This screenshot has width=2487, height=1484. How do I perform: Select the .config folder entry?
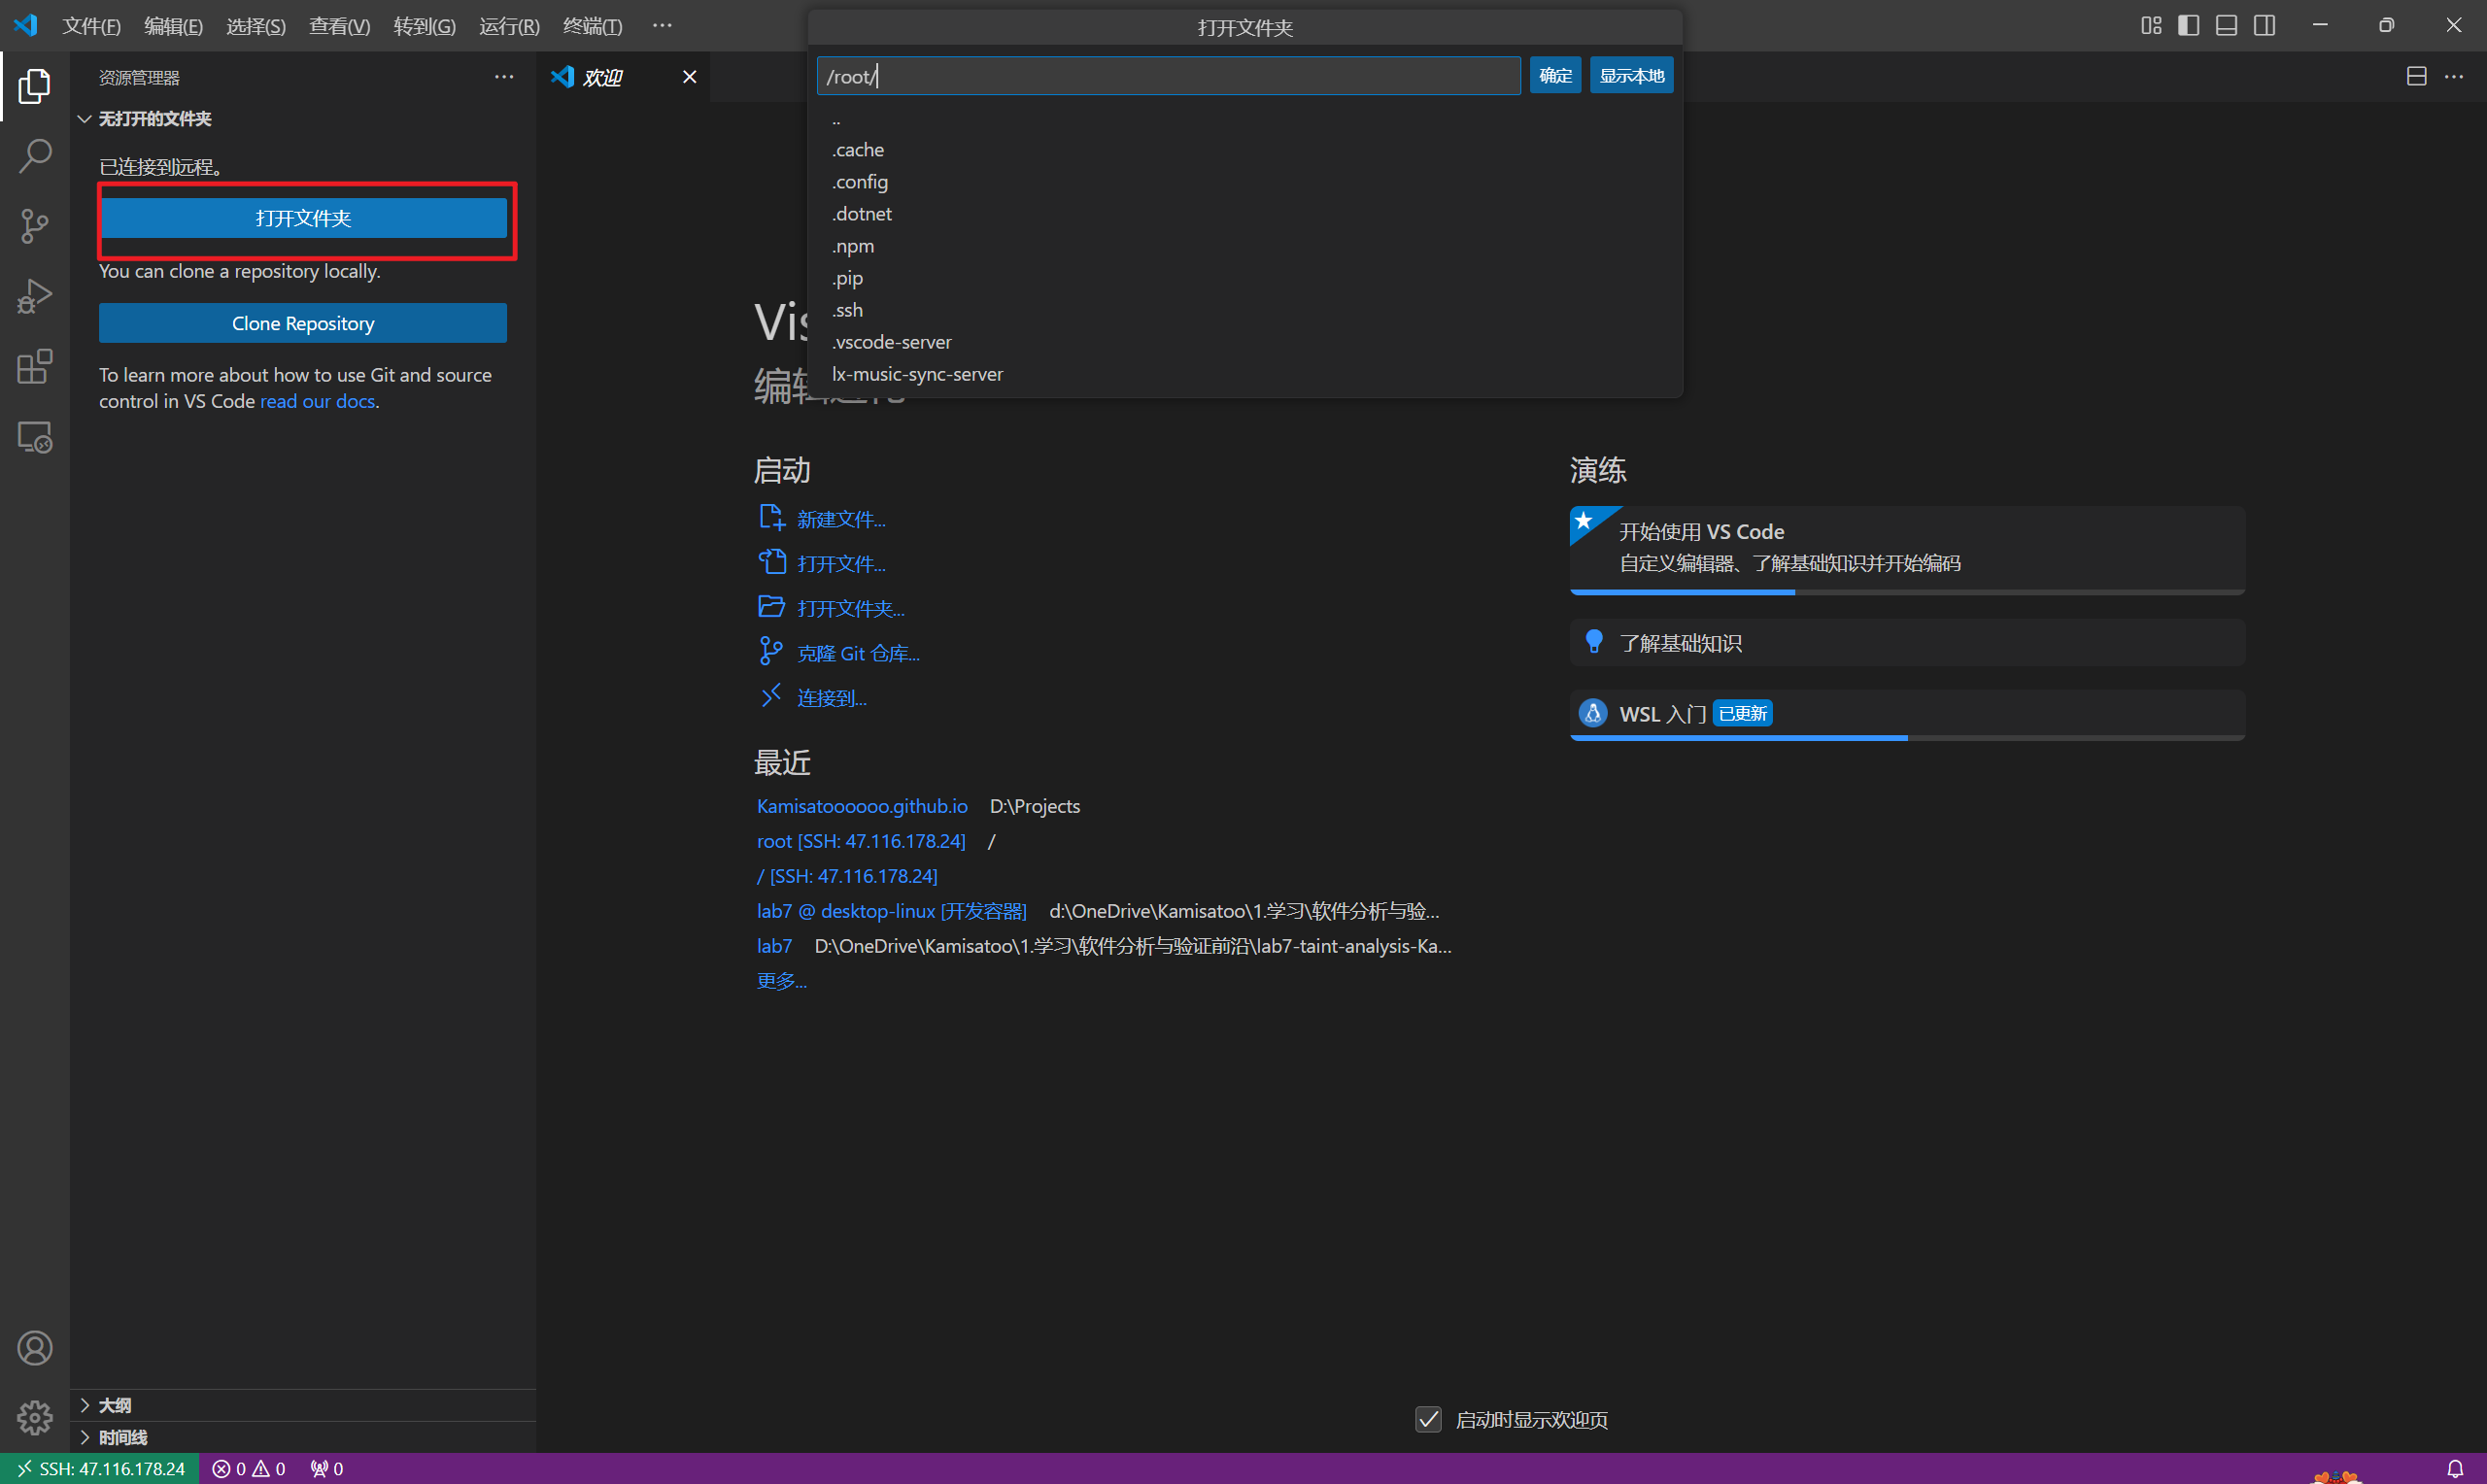click(x=1245, y=182)
